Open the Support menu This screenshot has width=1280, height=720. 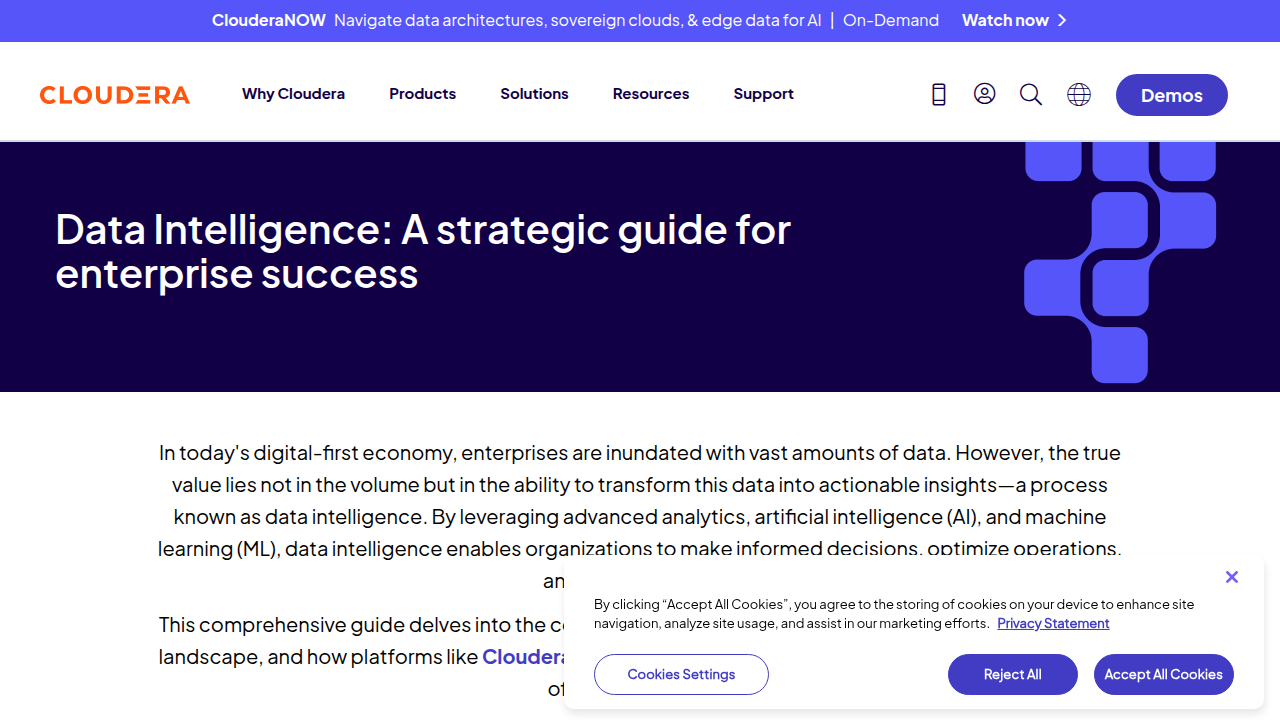point(763,94)
